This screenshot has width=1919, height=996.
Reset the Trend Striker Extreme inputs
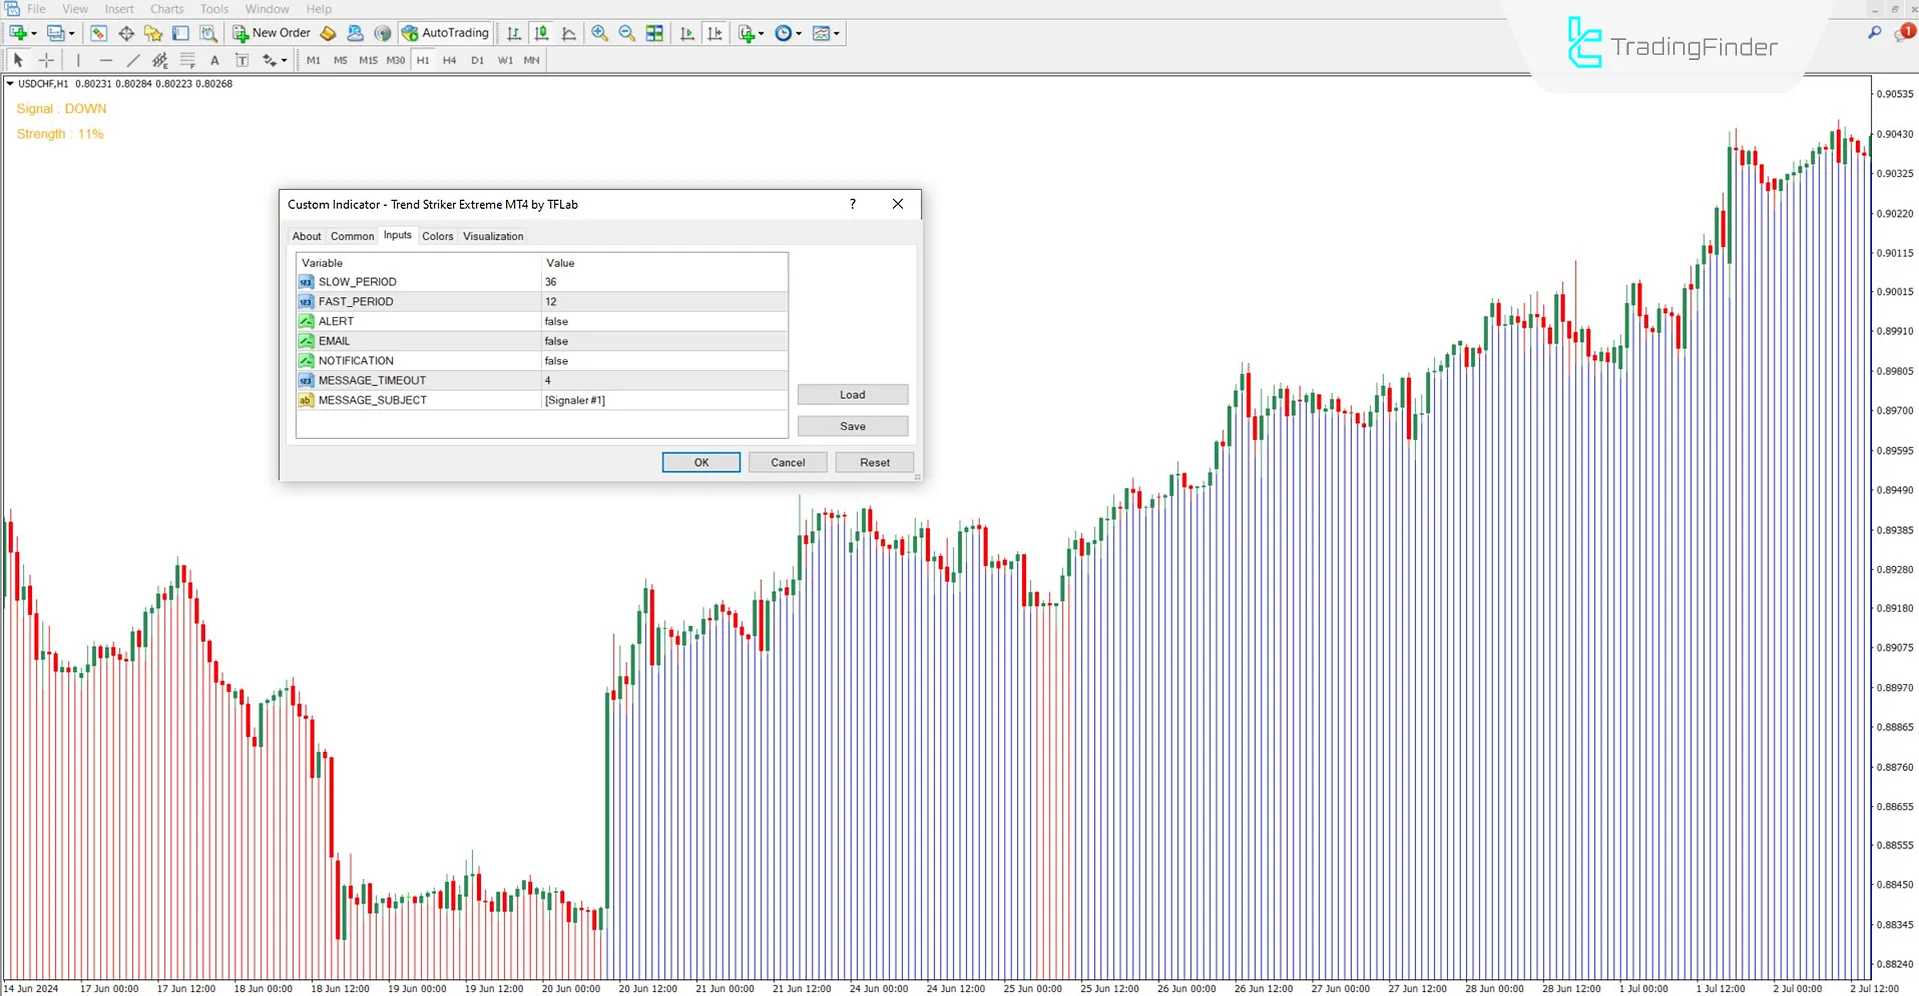[x=874, y=462]
